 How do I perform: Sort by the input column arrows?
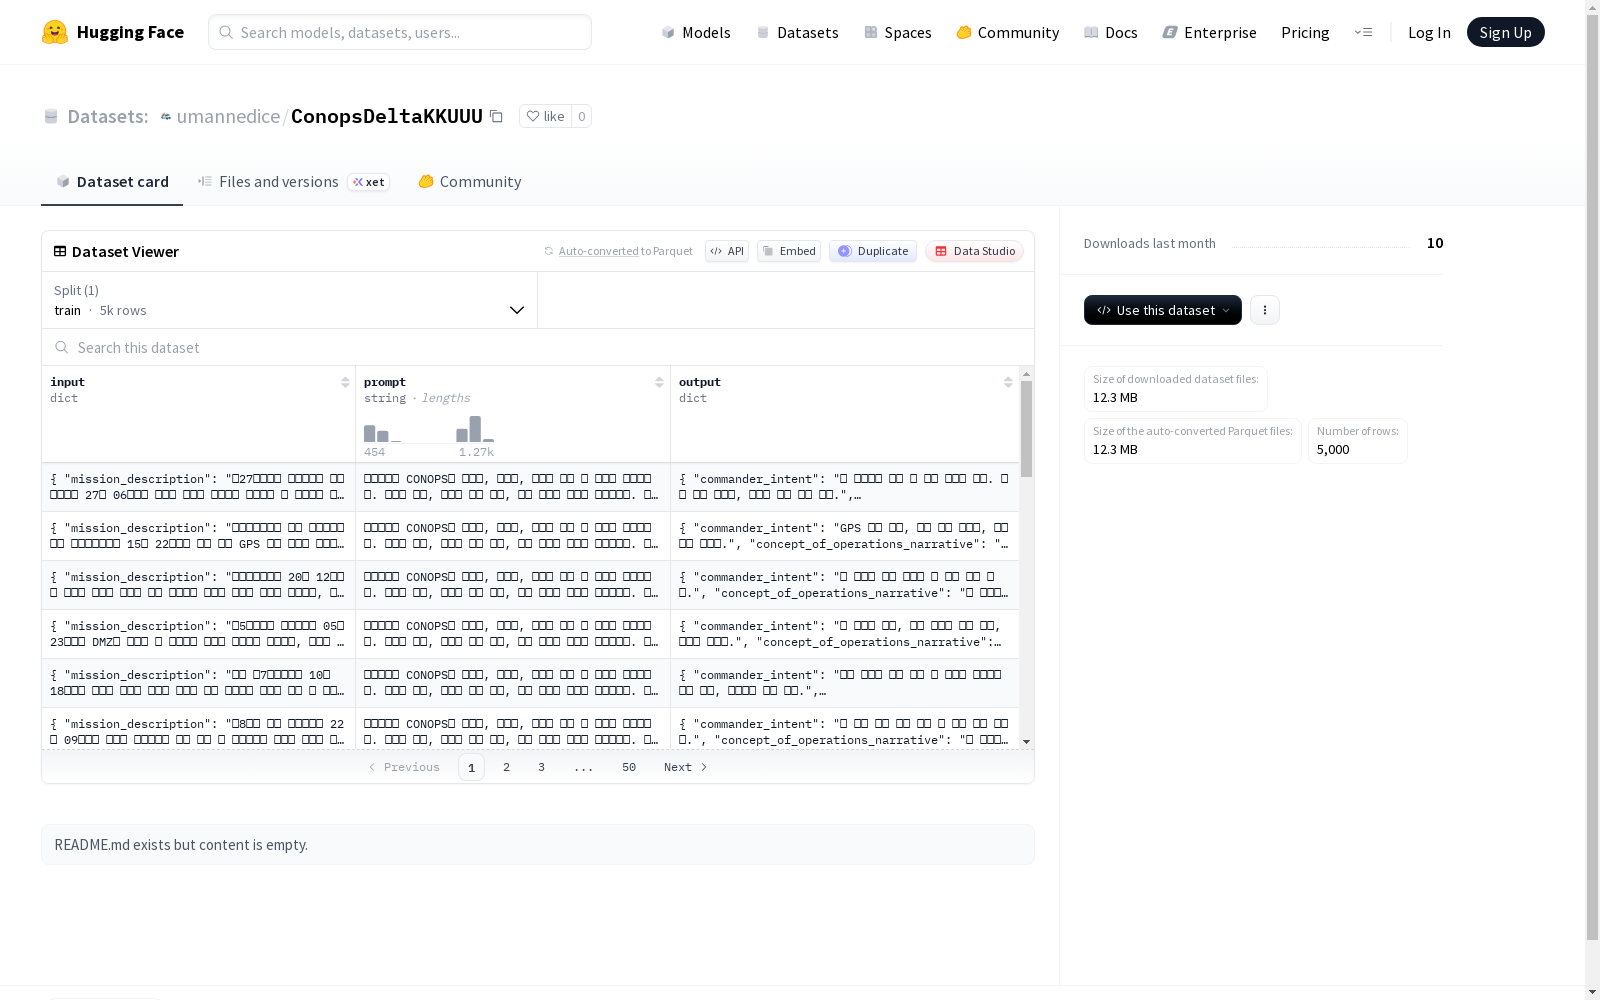(x=345, y=382)
